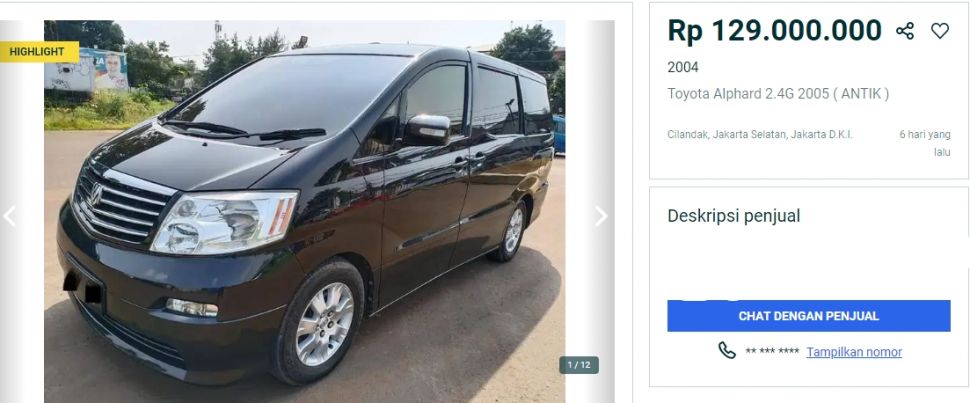970x403 pixels.
Task: Click the Tampilkan nomor link
Action: pyautogui.click(x=854, y=352)
